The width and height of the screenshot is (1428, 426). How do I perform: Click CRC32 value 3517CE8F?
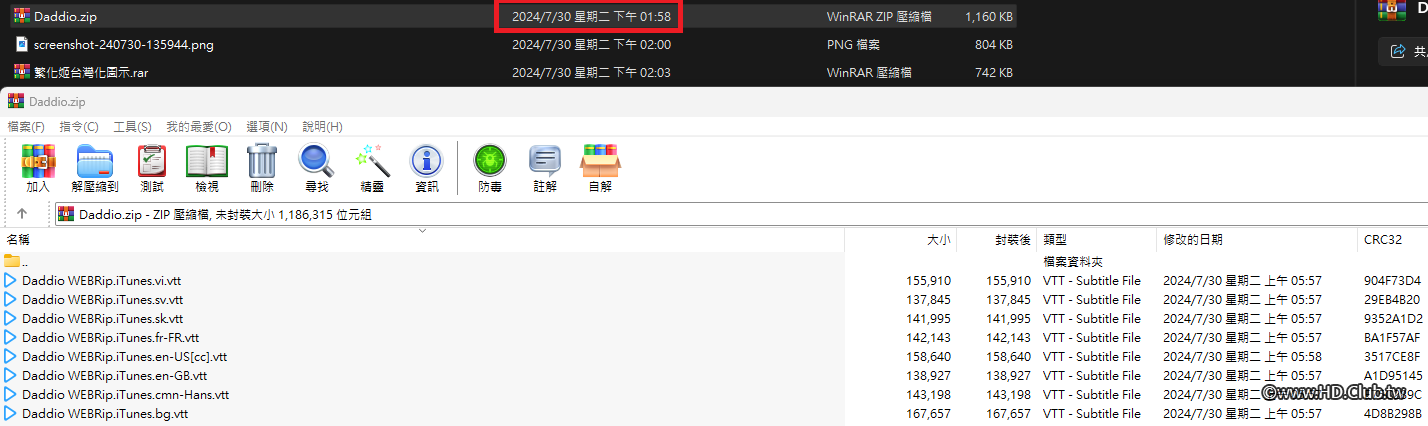[1392, 356]
